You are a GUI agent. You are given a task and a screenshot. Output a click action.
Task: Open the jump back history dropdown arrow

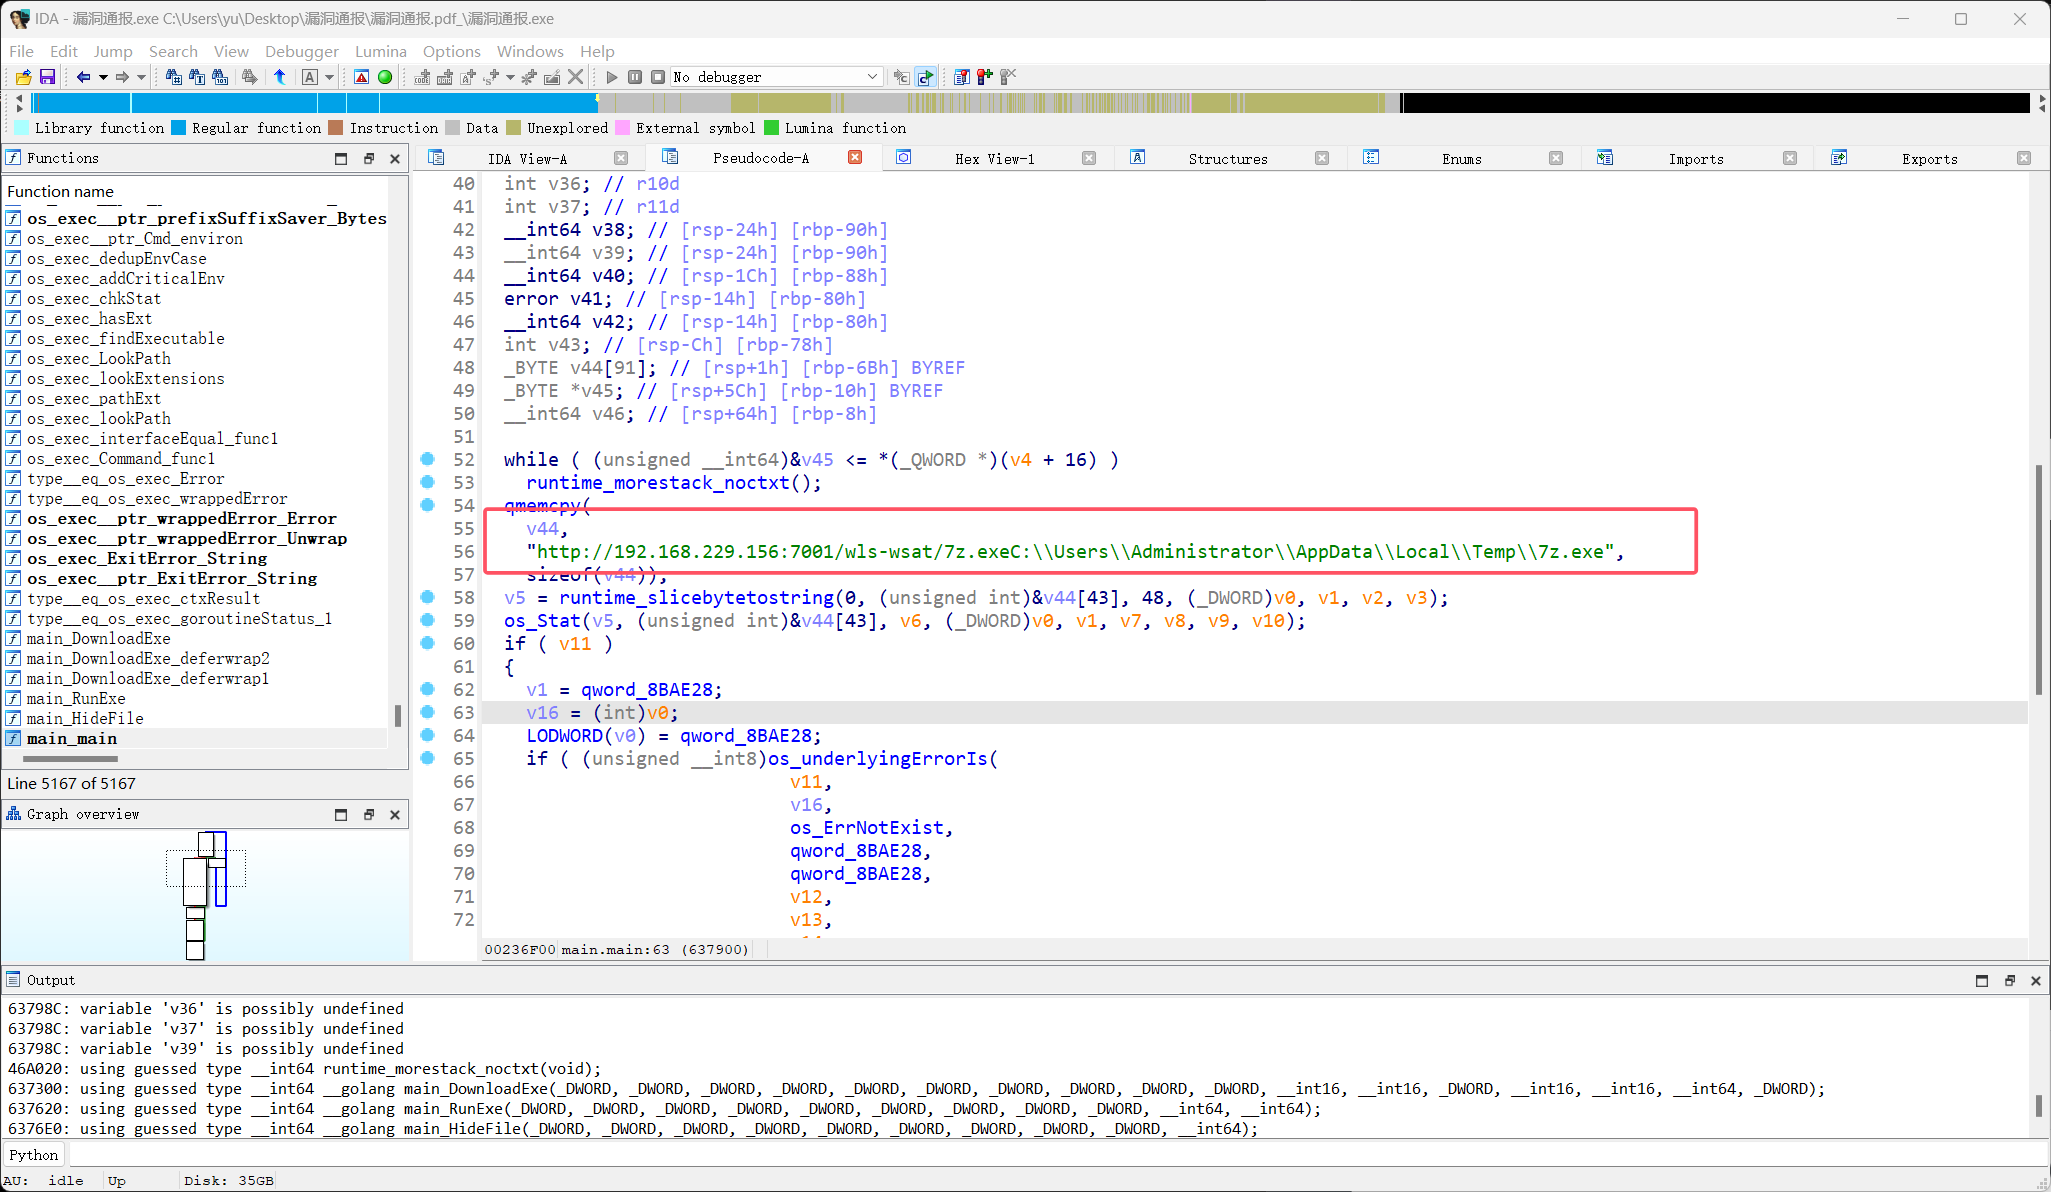[102, 77]
